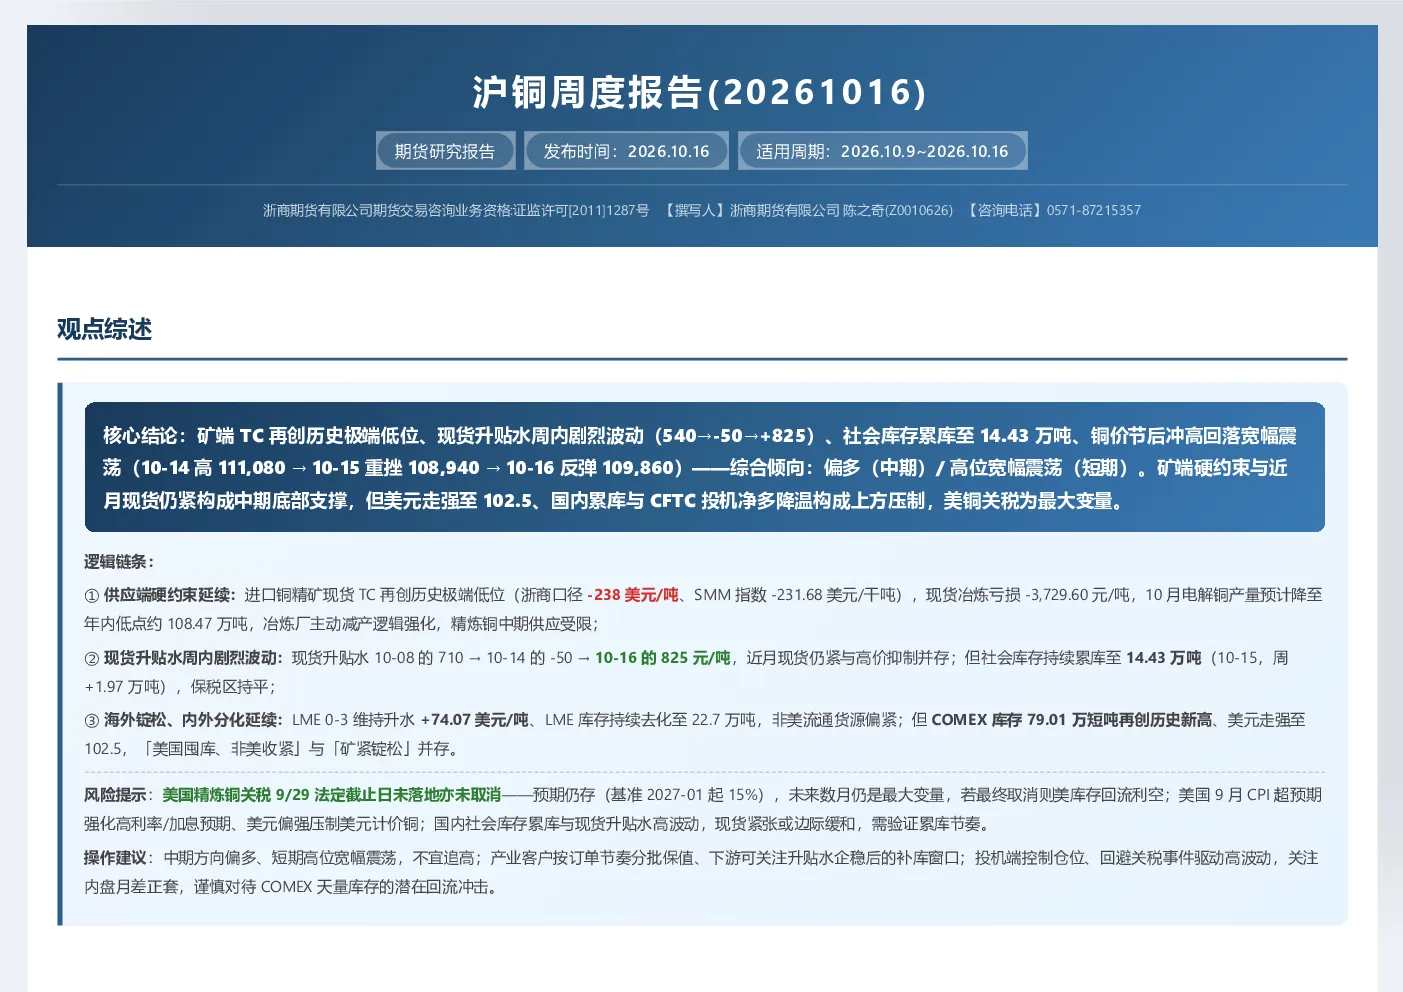Click the phone number 0571-87215357
The height and width of the screenshot is (992, 1403).
[x=1094, y=210]
